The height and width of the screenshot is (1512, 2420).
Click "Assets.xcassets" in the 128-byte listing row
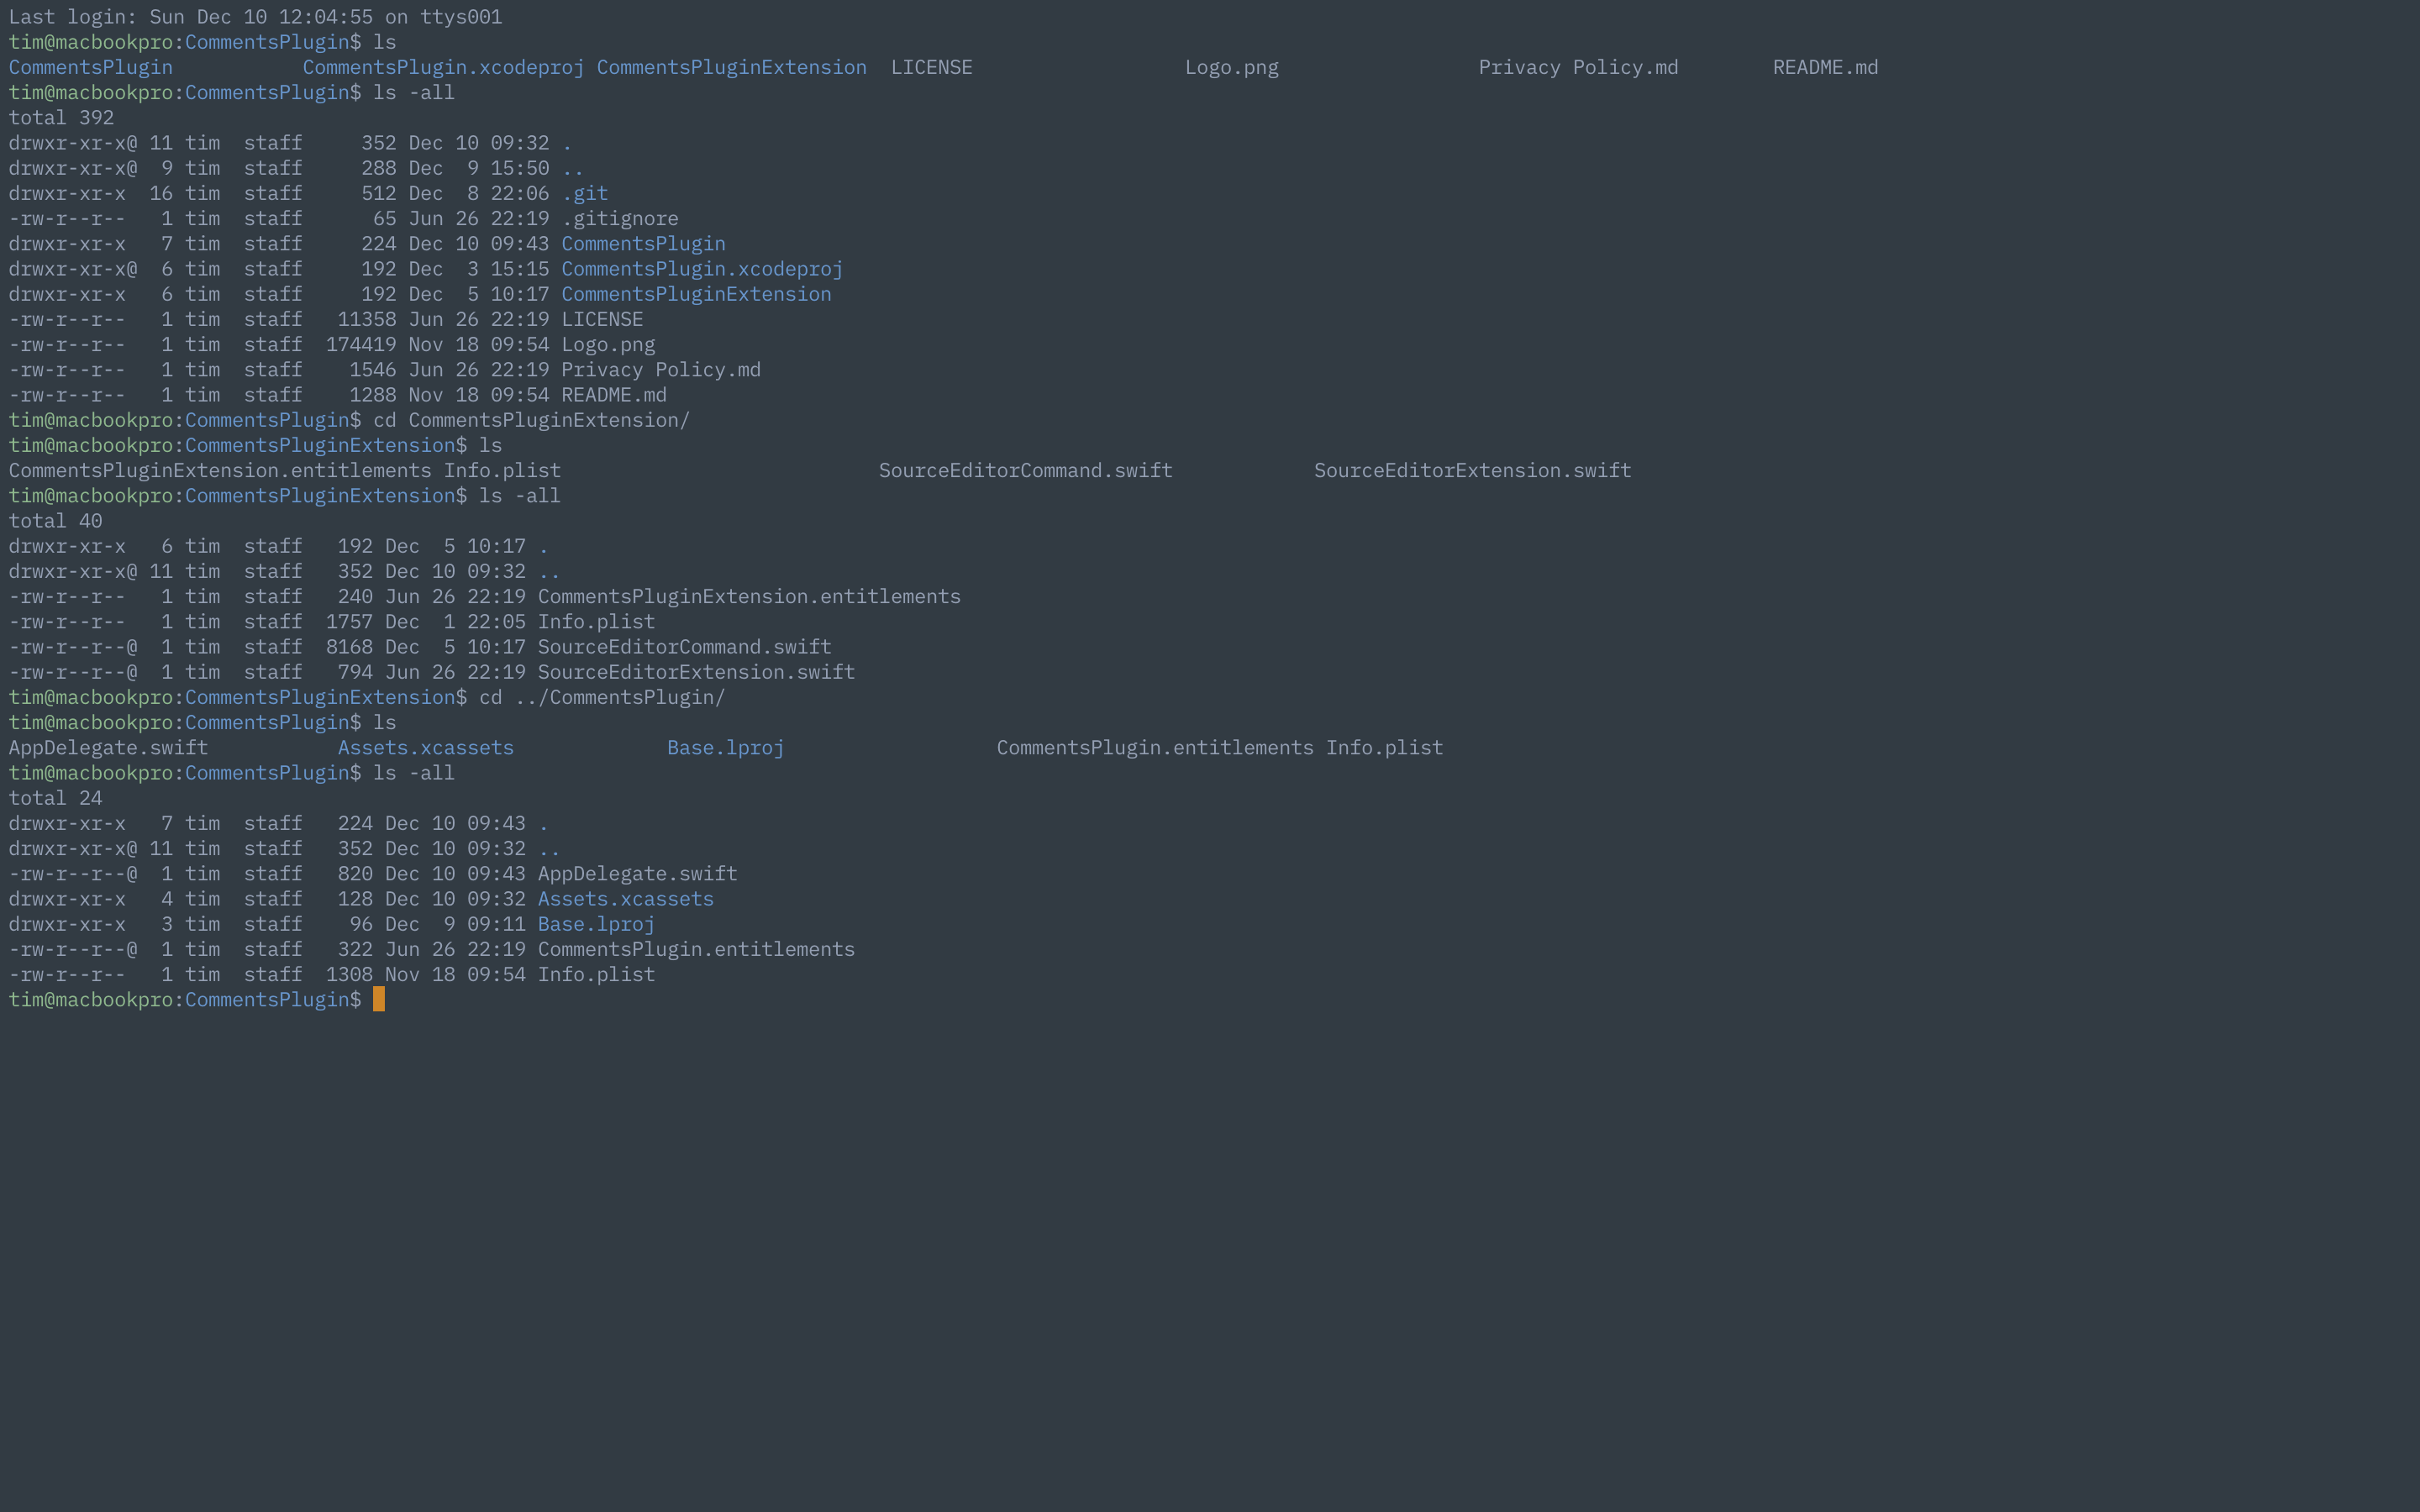pyautogui.click(x=626, y=899)
